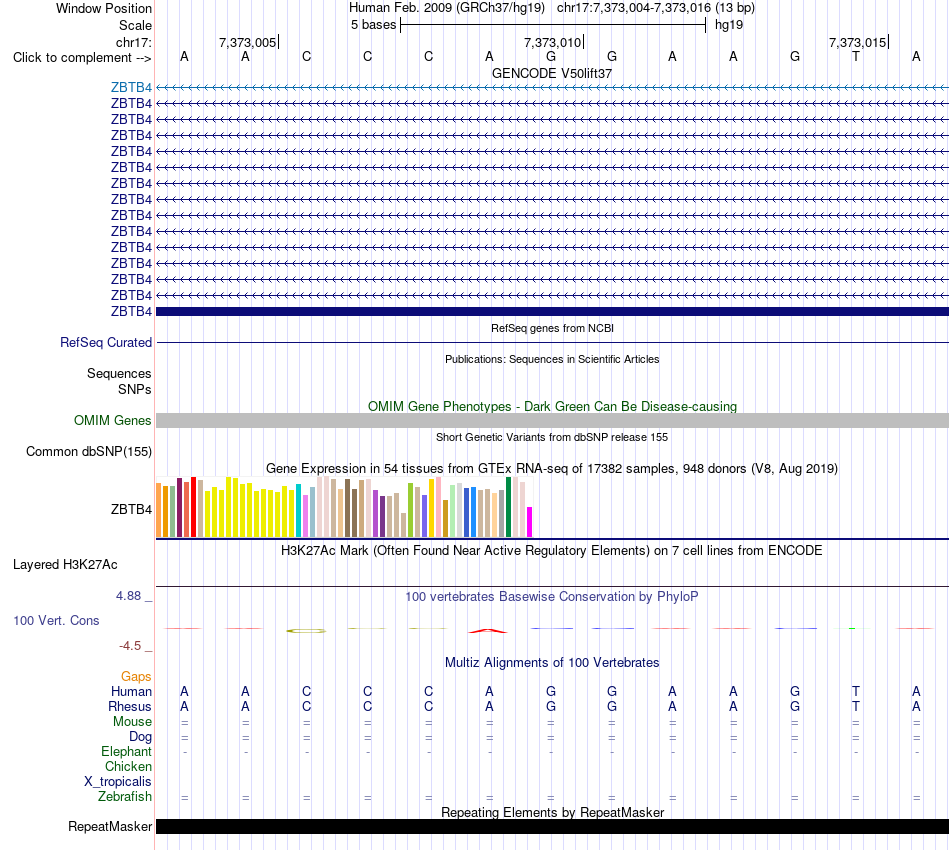Image resolution: width=950 pixels, height=850 pixels.
Task: Click the ZBTB4 label beside the GTEx bar chart
Action: point(131,510)
